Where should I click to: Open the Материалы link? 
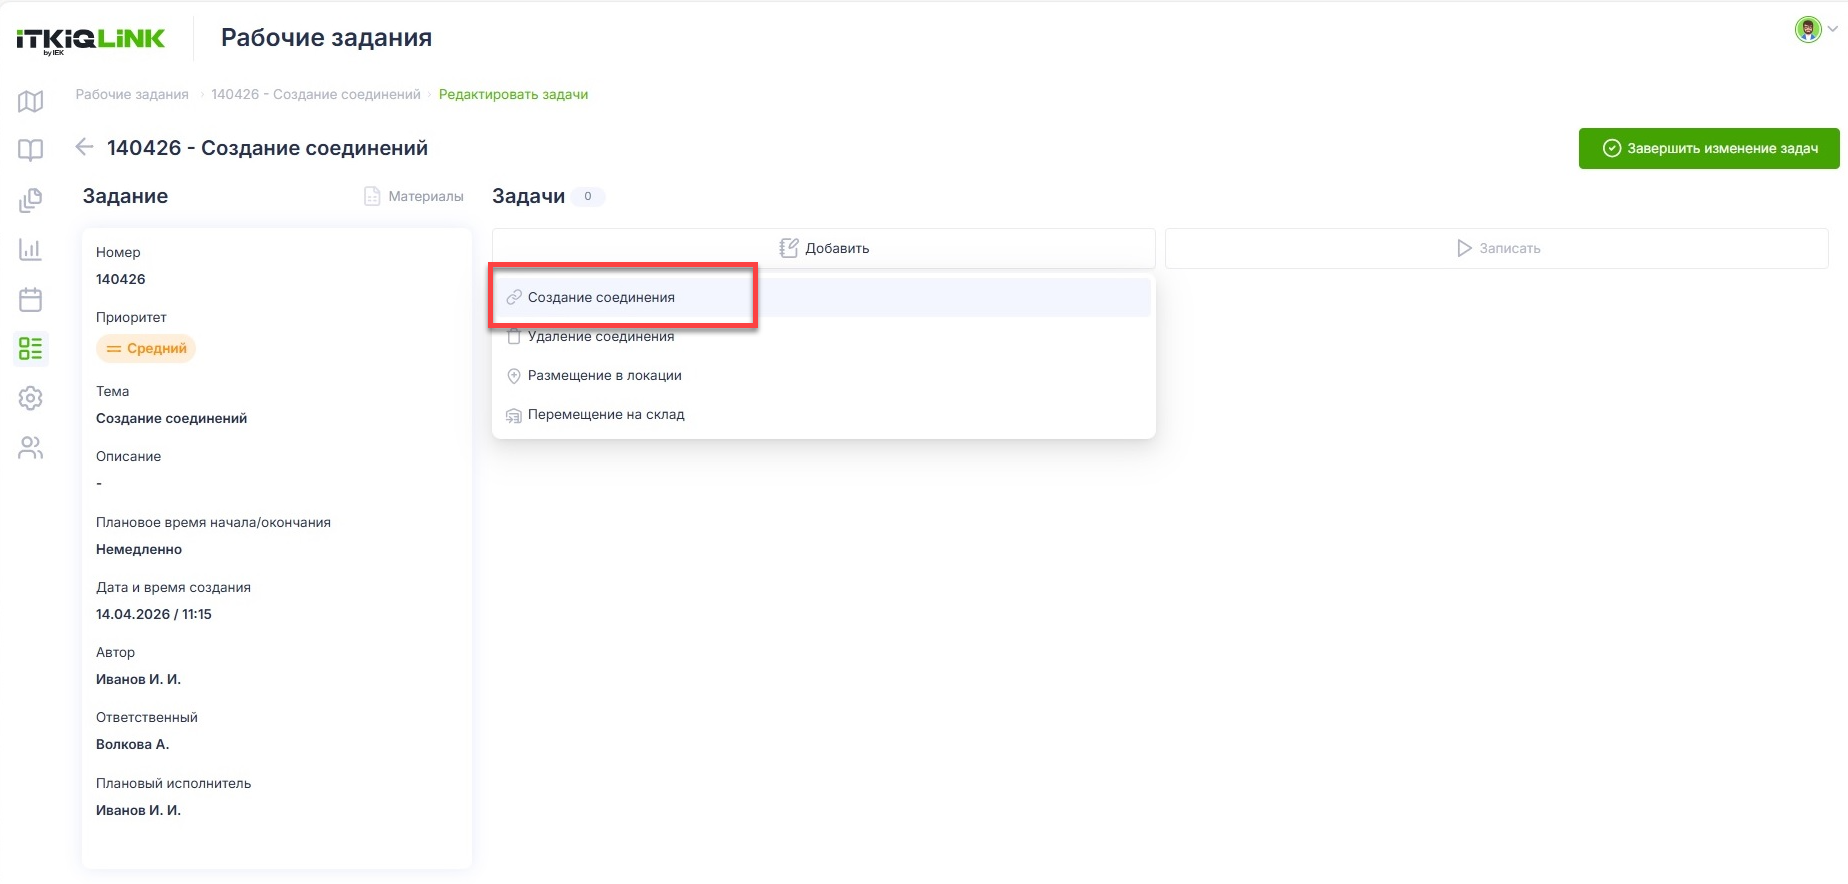tap(414, 196)
